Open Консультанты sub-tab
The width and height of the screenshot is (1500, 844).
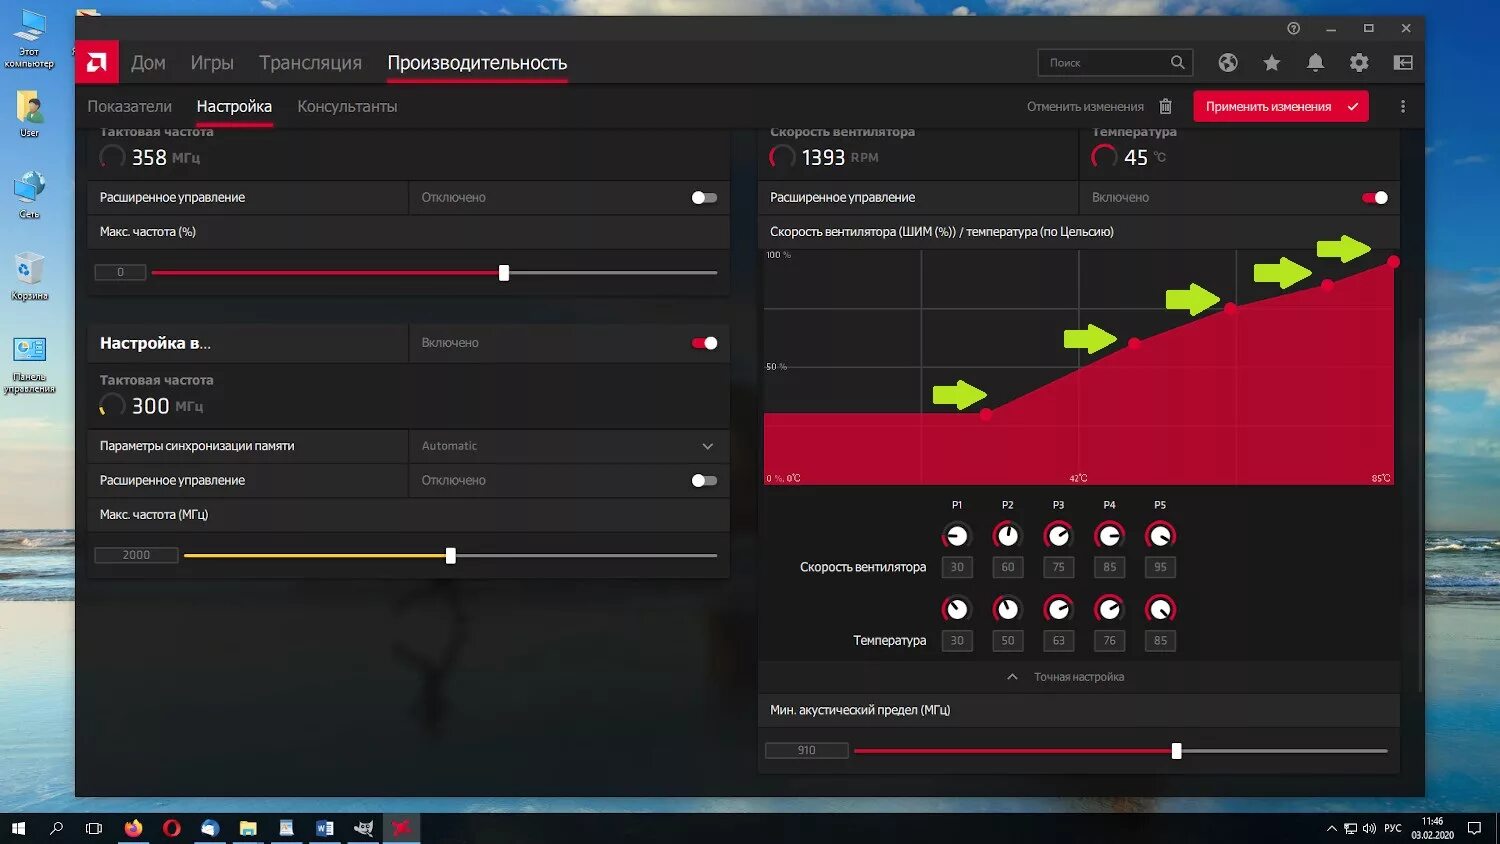(347, 106)
